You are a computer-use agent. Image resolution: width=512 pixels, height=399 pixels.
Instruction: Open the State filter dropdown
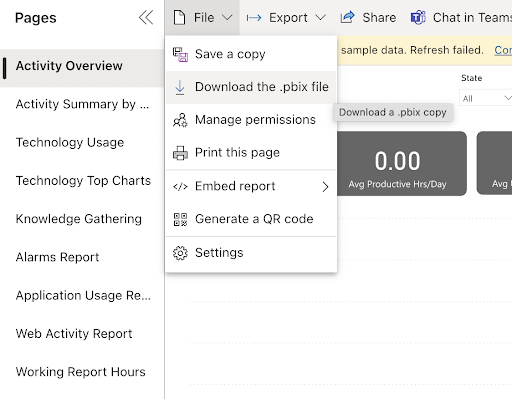coord(486,98)
